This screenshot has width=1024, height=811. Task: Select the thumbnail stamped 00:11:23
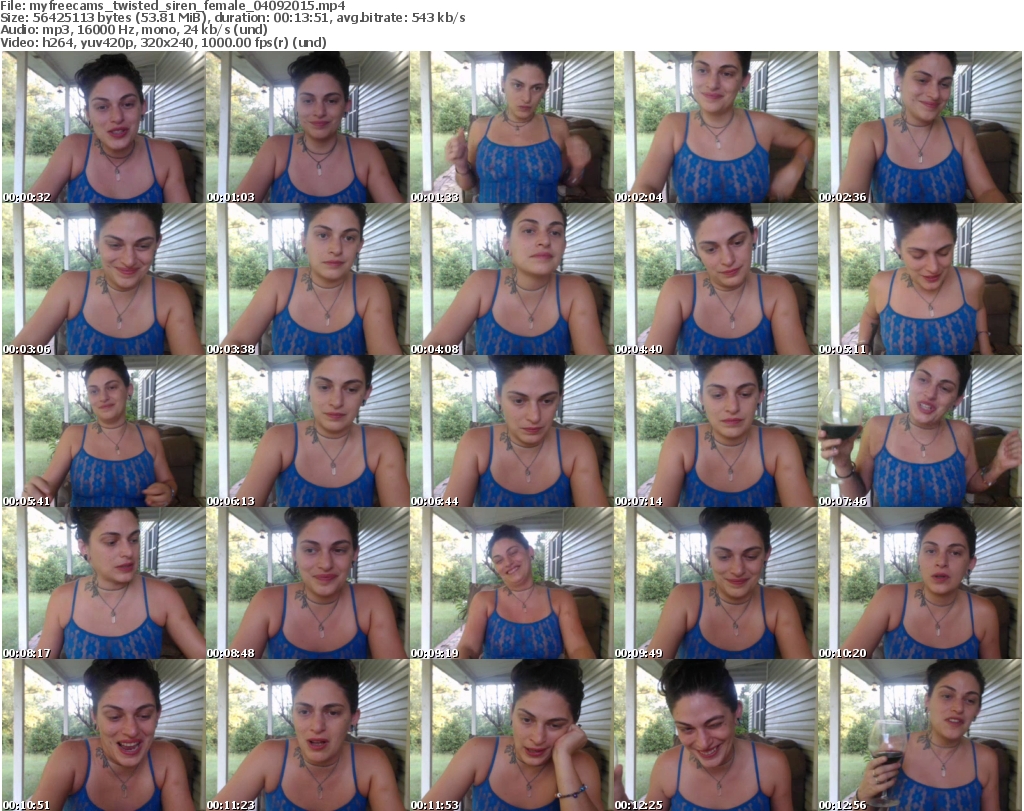click(308, 735)
